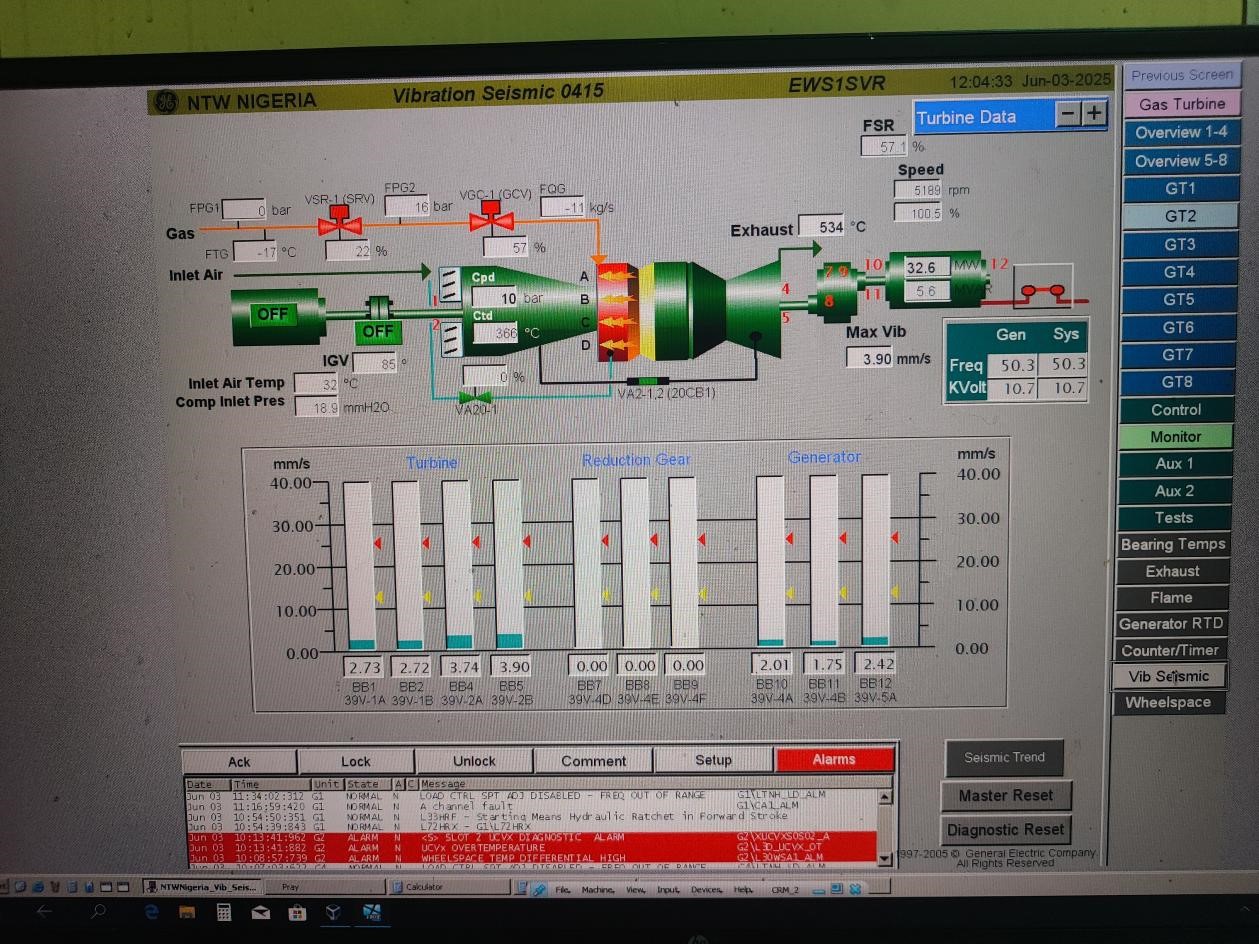Click the GE logo in title bar
The width and height of the screenshot is (1259, 944).
point(166,101)
